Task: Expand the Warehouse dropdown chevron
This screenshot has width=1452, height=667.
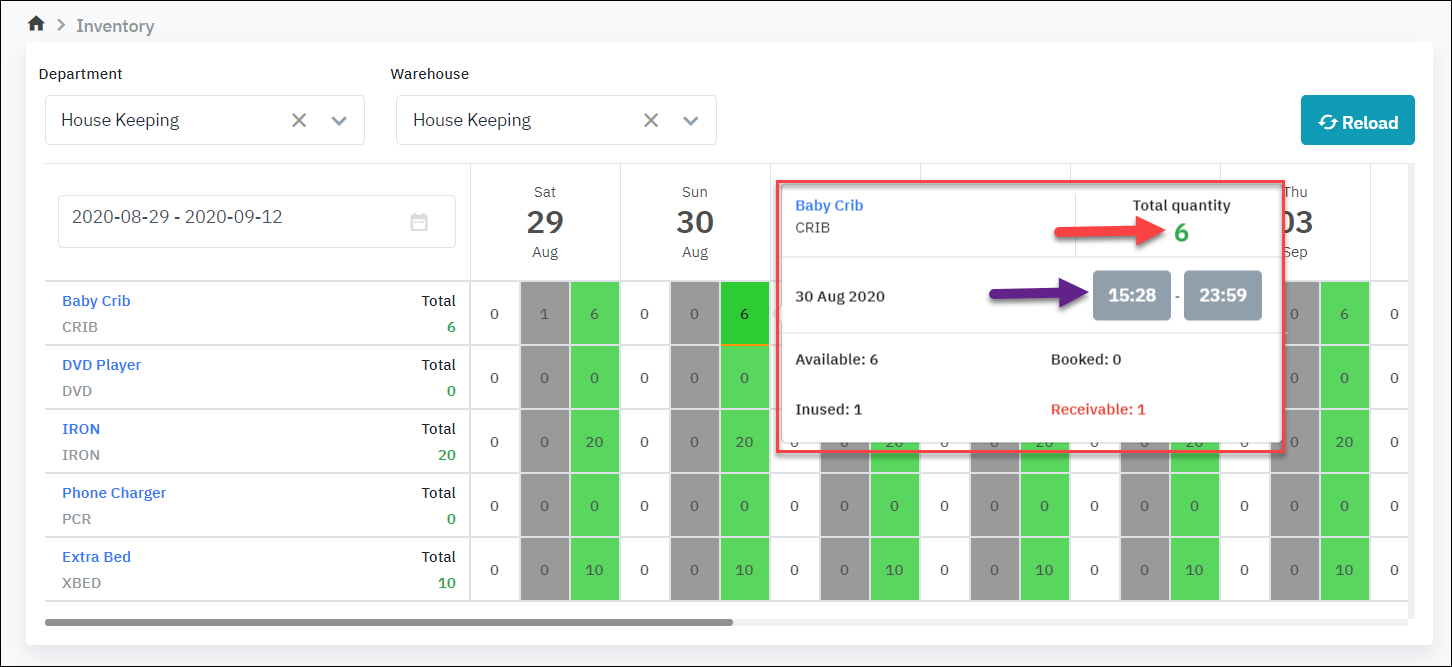Action: pyautogui.click(x=690, y=120)
